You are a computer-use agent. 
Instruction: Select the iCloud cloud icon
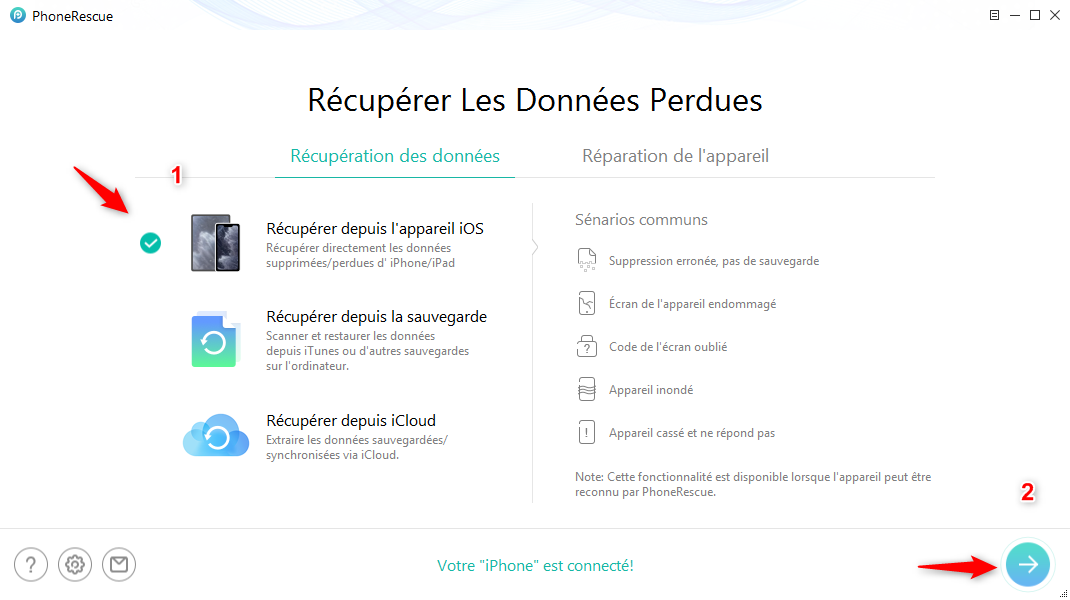tap(215, 436)
